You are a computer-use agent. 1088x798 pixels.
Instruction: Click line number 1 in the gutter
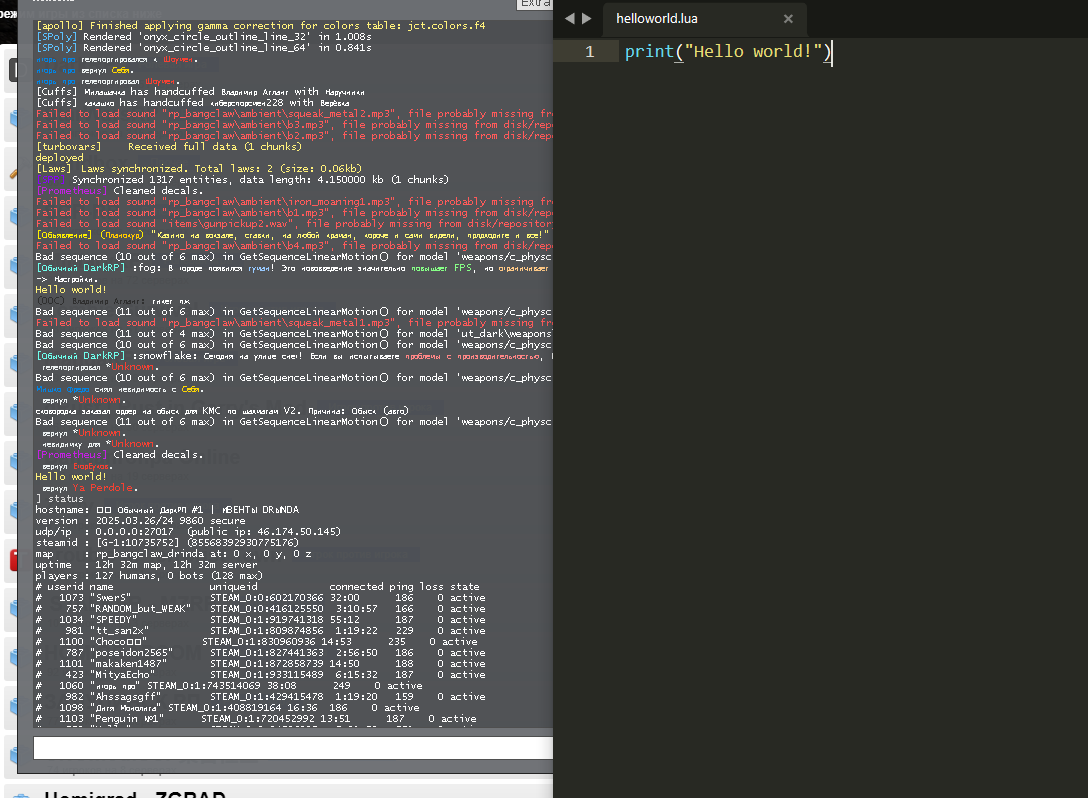click(589, 52)
